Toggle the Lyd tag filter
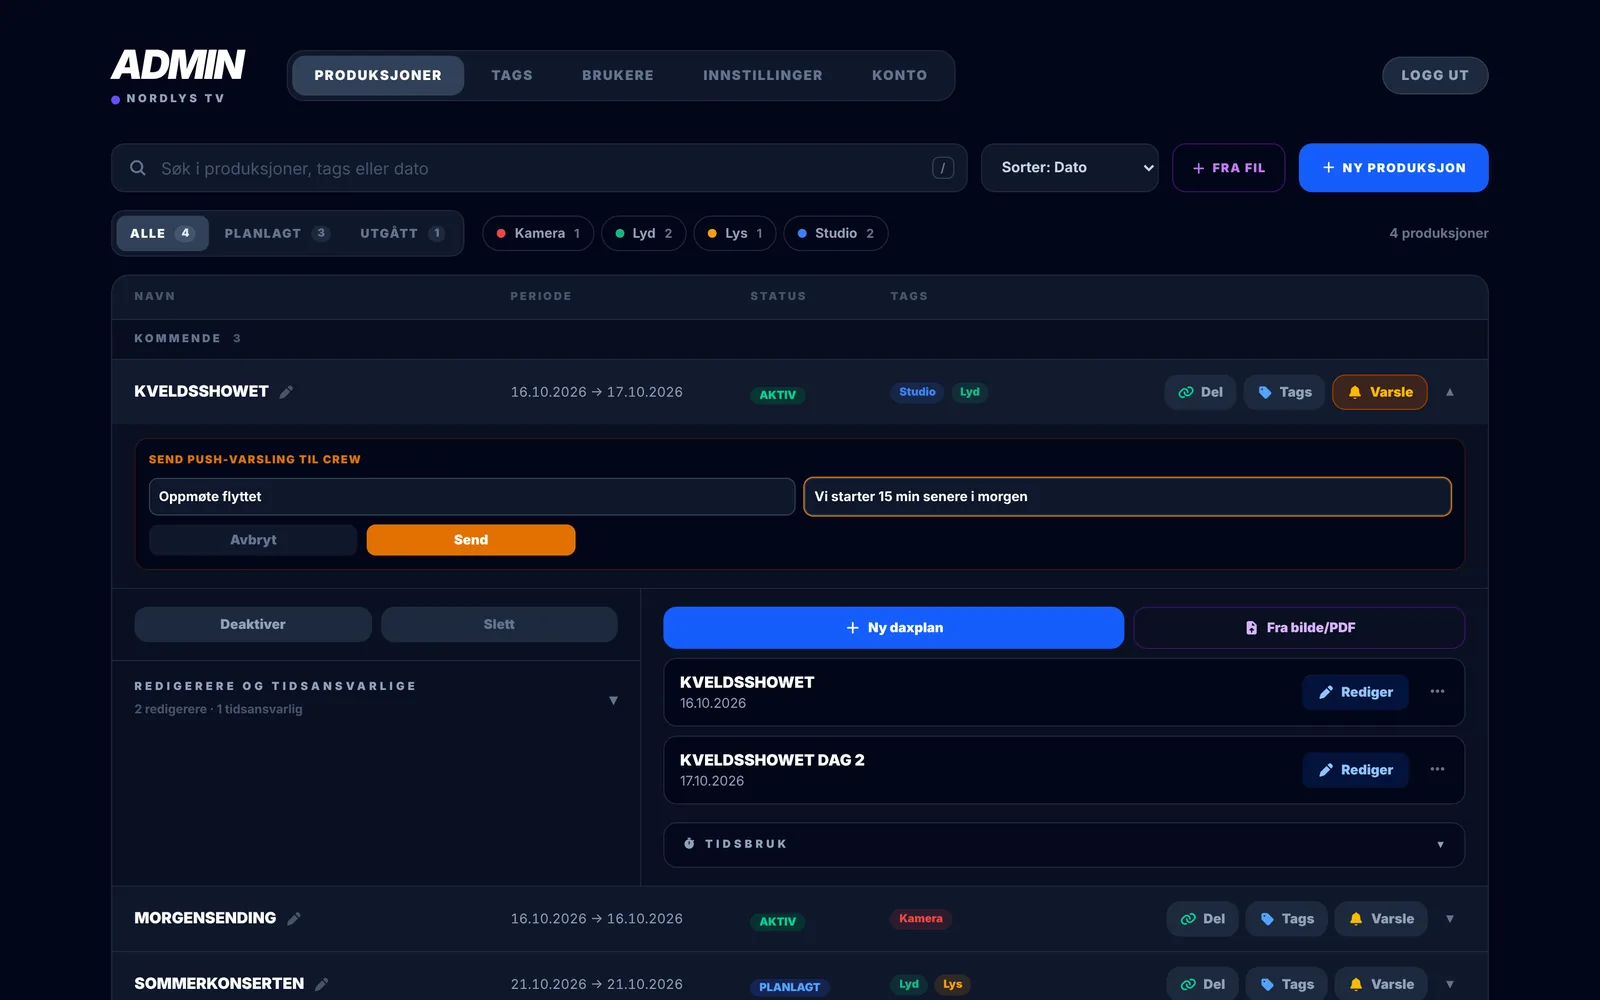 [644, 233]
